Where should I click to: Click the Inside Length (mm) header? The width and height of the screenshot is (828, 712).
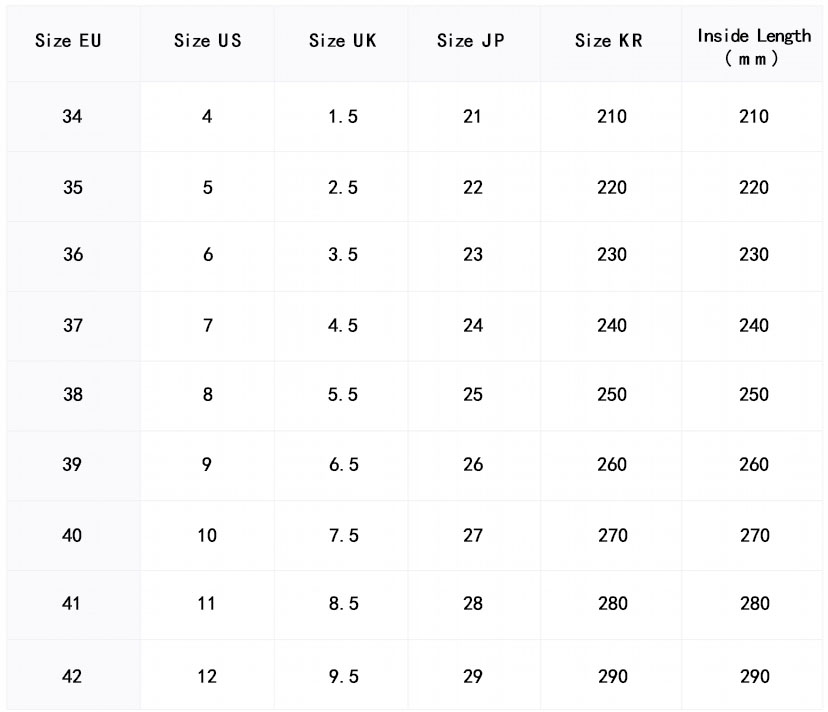753,46
